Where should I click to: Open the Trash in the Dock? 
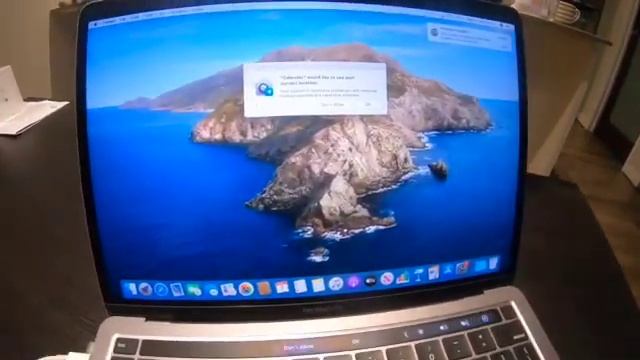(x=494, y=263)
